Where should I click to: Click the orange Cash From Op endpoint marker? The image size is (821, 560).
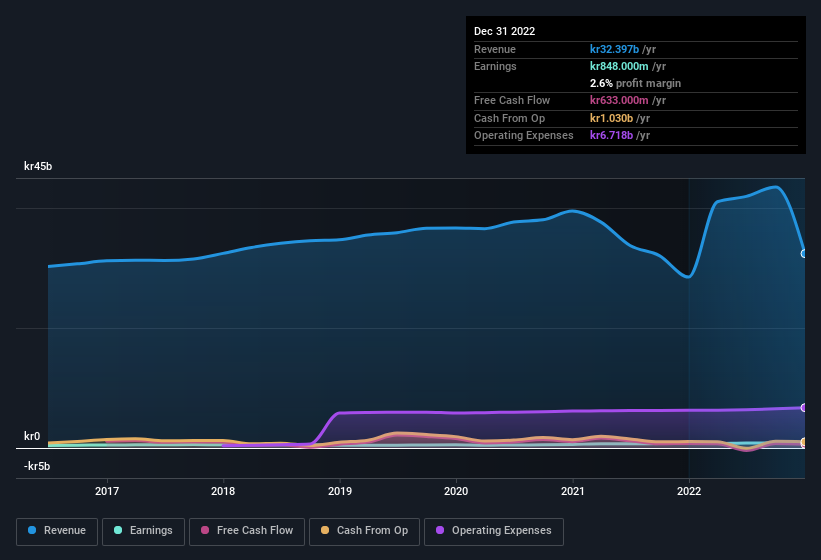click(804, 442)
